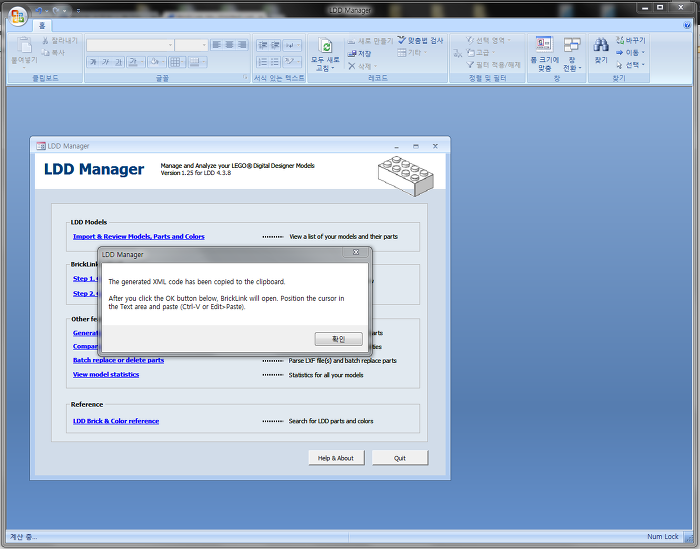700x549 pixels.
Task: Open the Font (글꼴) group dialog launcher
Action: click(x=245, y=77)
